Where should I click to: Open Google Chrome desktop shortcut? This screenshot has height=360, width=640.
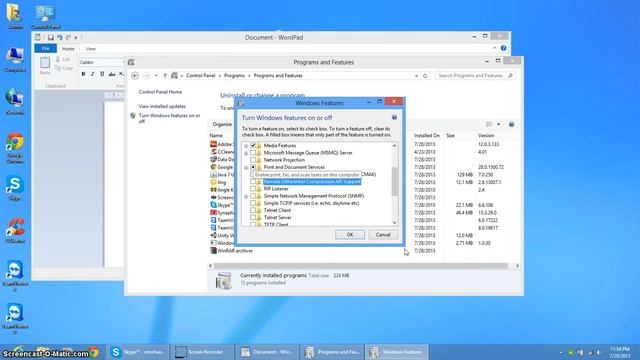[x=15, y=148]
